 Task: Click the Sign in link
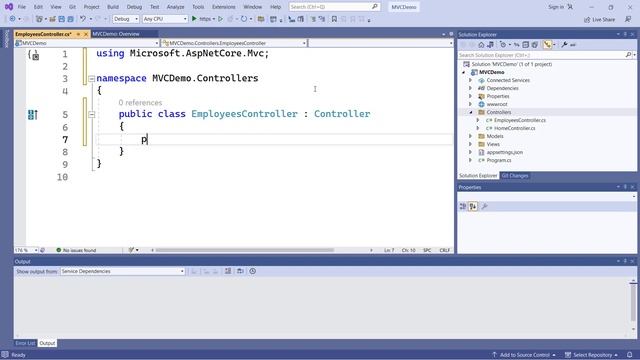click(x=556, y=7)
